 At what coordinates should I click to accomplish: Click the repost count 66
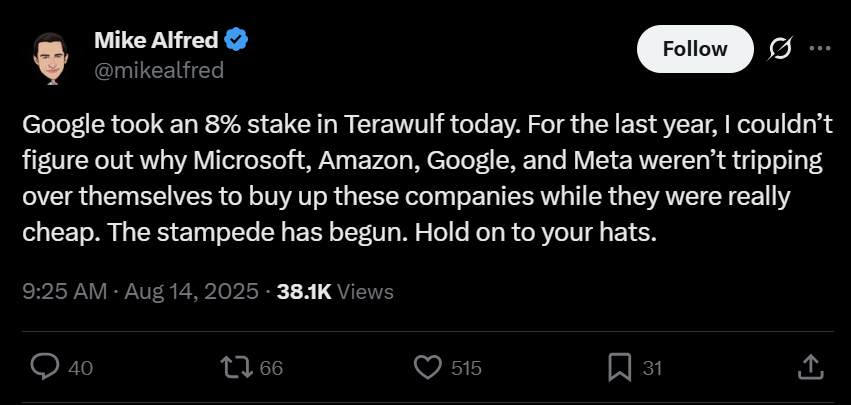(271, 368)
